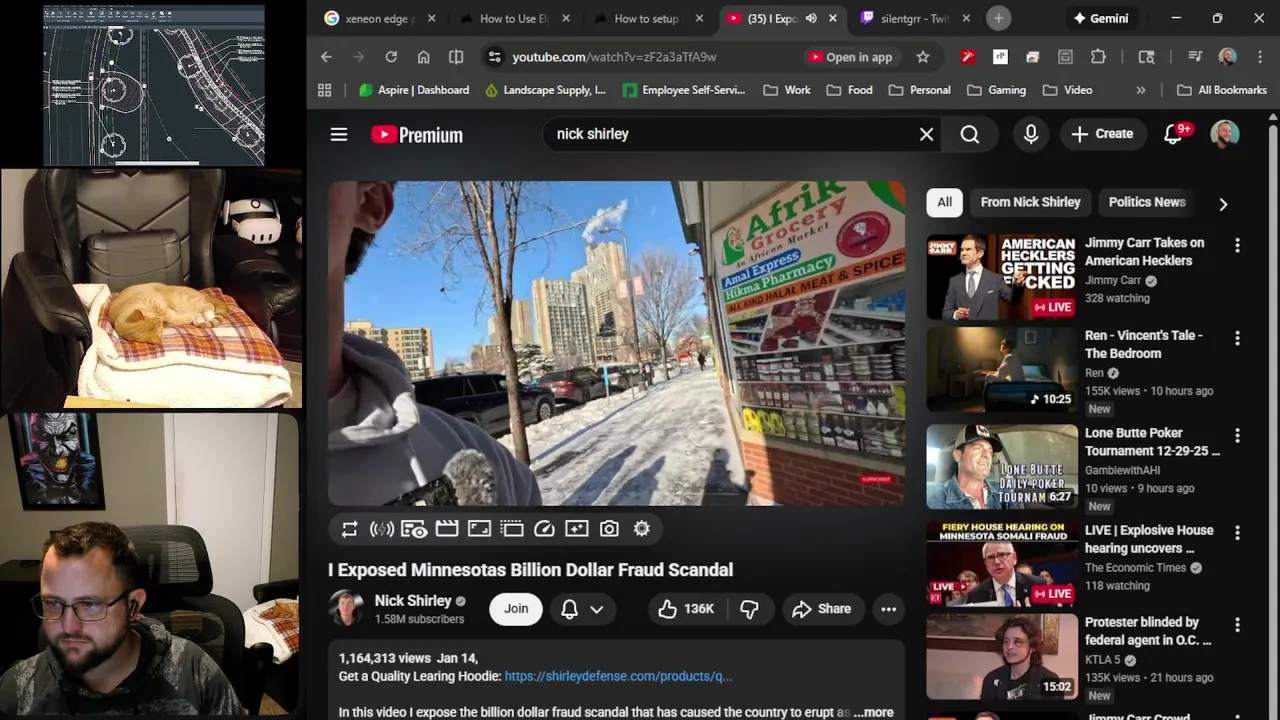Open options for Ren Vincent's Tale video
Image resolution: width=1280 pixels, height=720 pixels.
[x=1237, y=339]
